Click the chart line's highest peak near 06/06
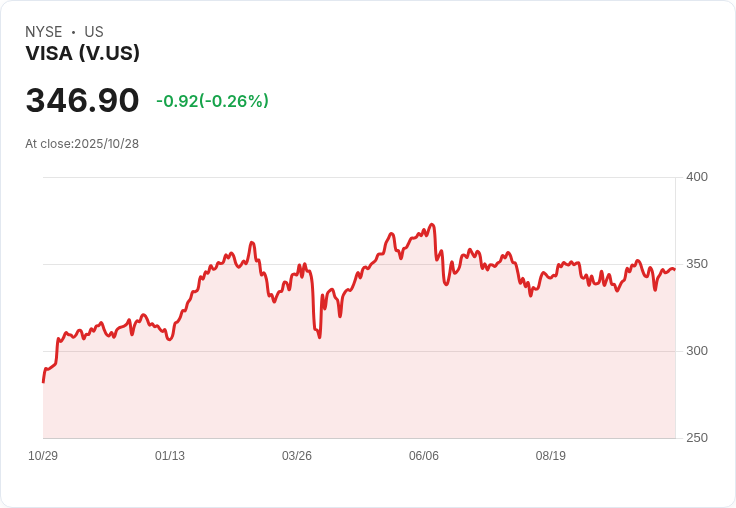This screenshot has height=508, width=736. pyautogui.click(x=432, y=225)
